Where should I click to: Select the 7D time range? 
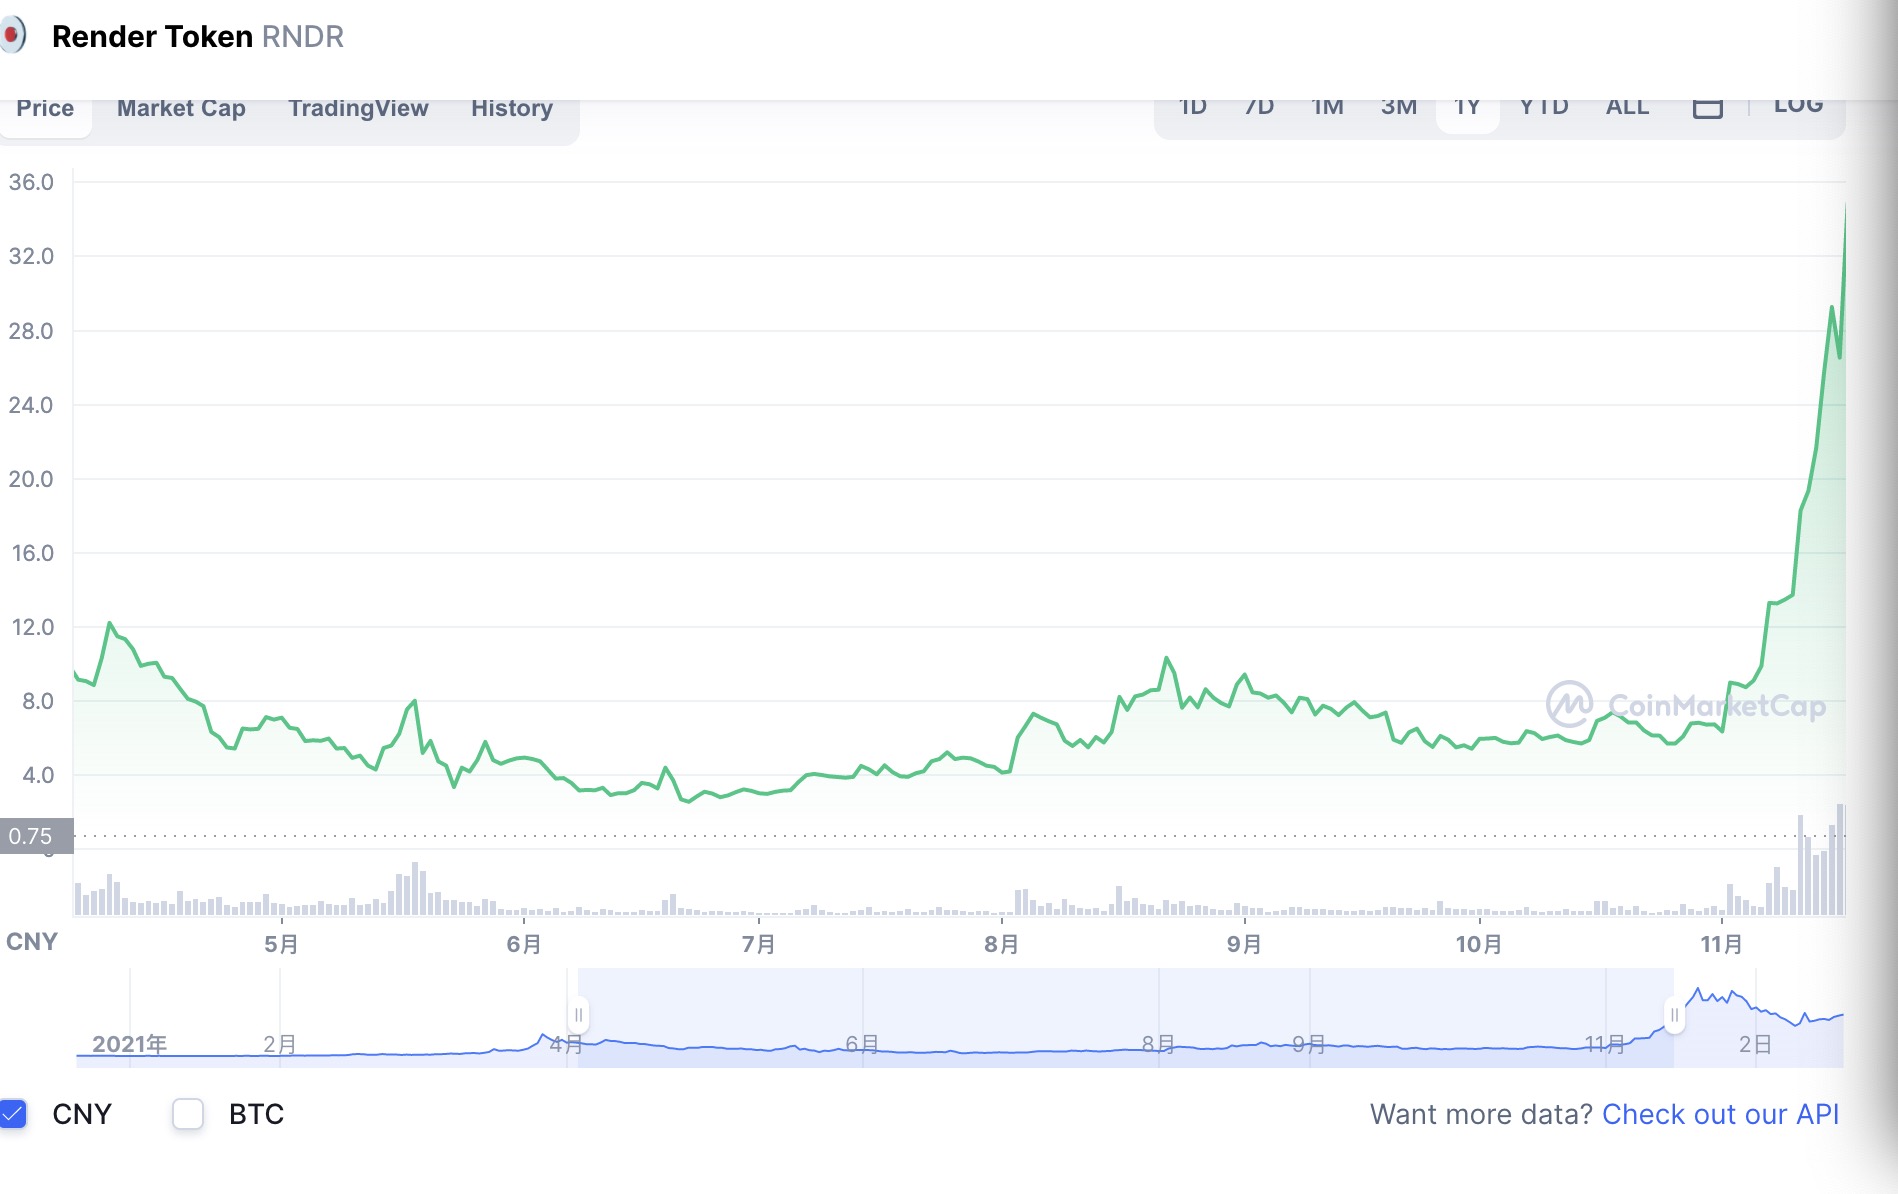point(1259,107)
